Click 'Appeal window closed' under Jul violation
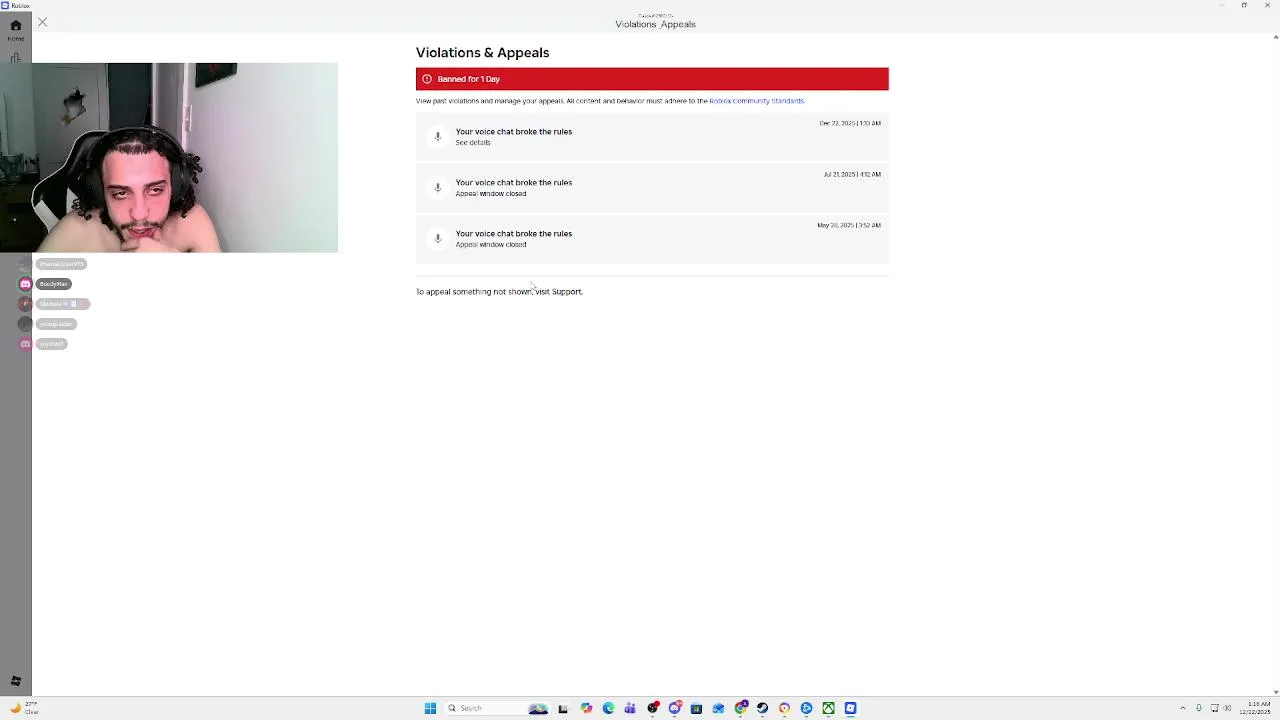The height and width of the screenshot is (720, 1280). coord(491,194)
